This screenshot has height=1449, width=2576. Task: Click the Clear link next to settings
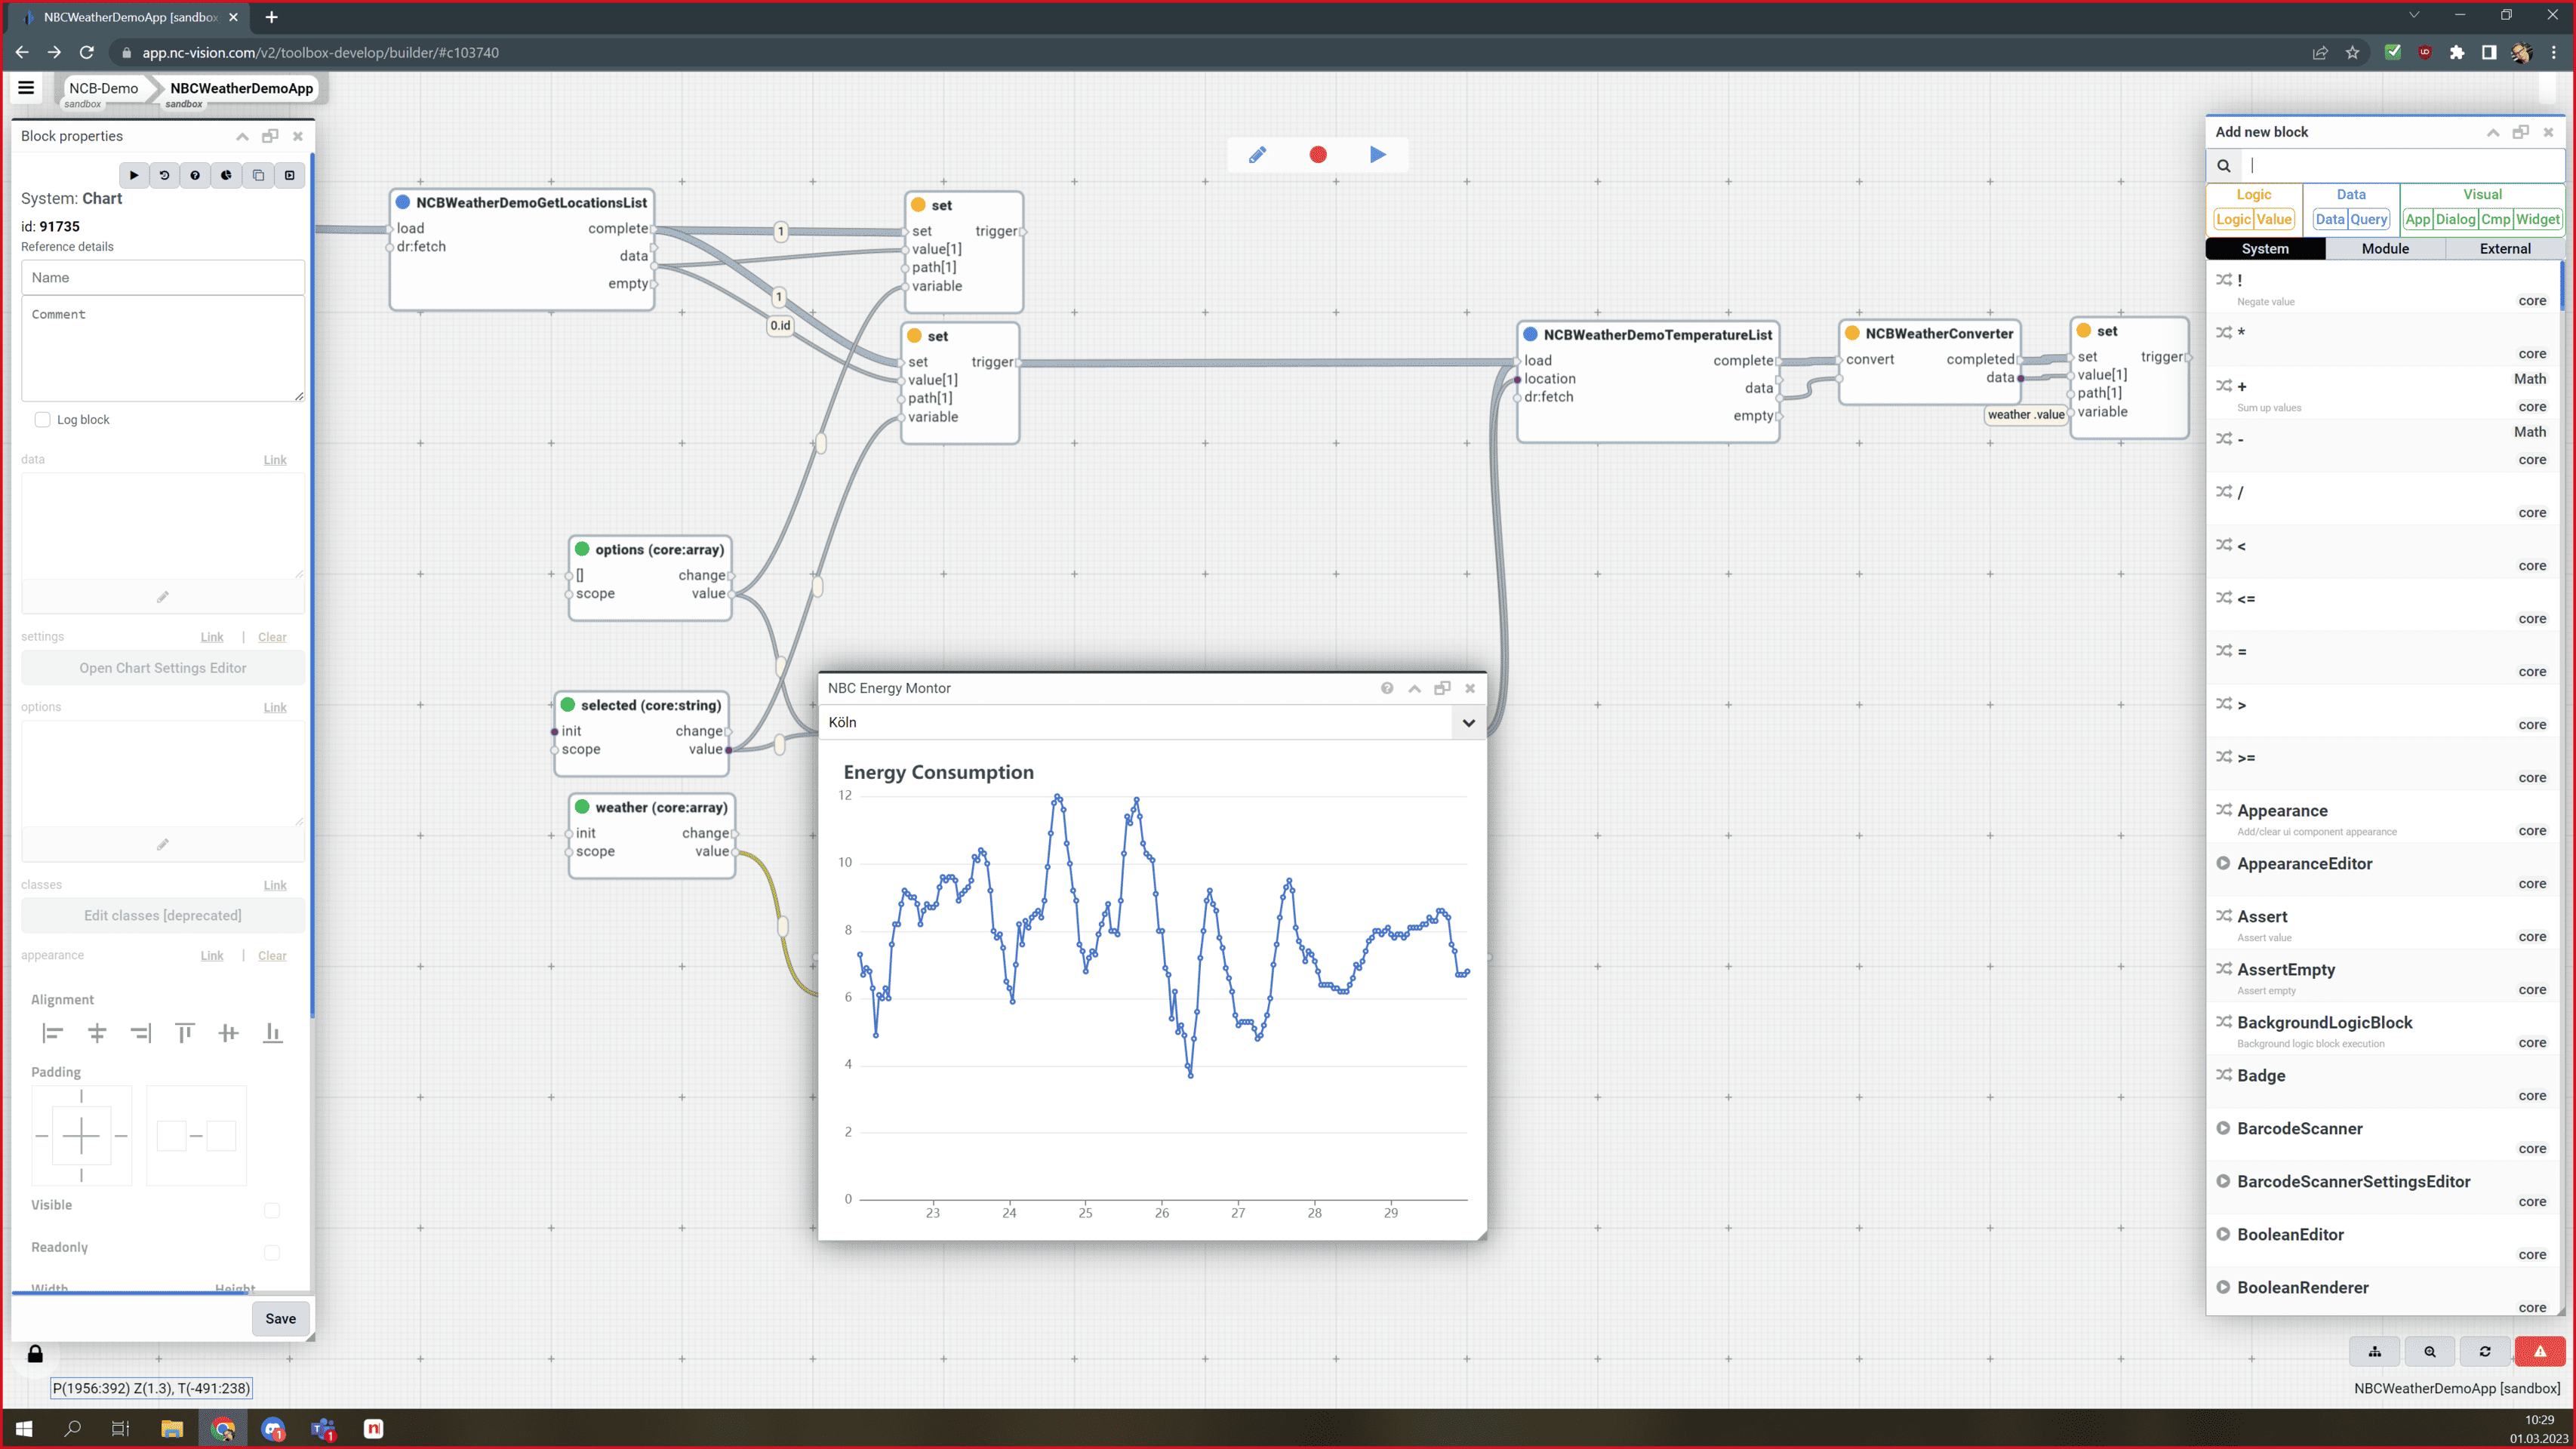coord(272,637)
